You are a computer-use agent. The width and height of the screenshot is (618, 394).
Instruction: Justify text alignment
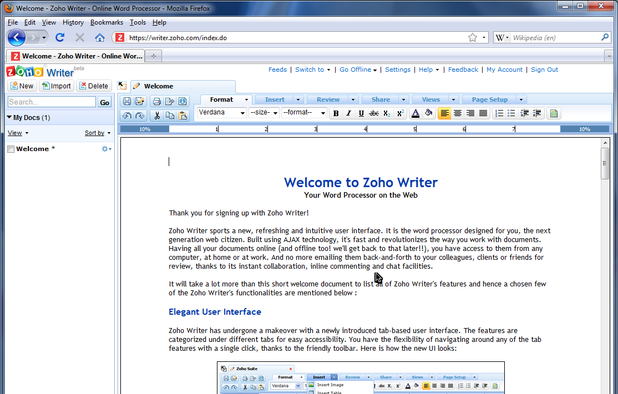coord(483,113)
